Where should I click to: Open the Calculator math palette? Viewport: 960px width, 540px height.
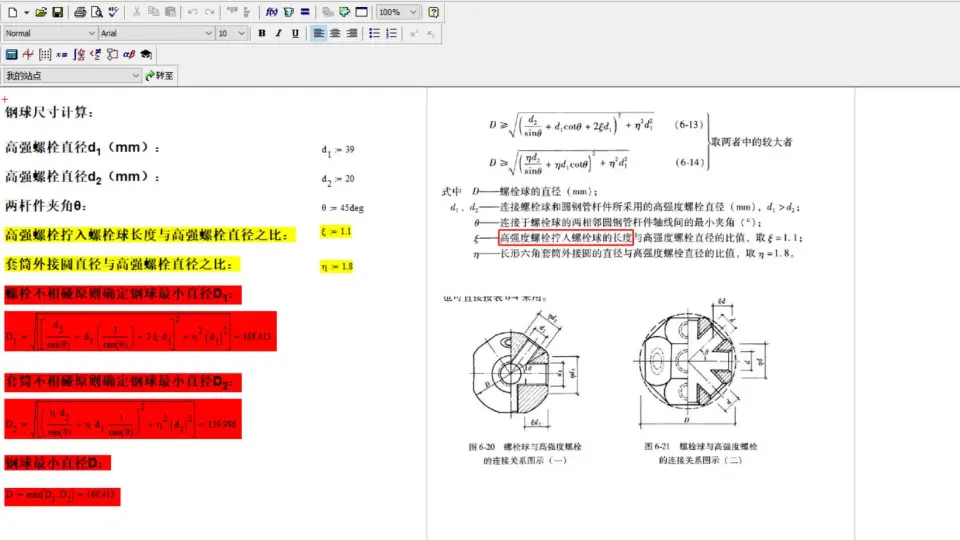[x=11, y=54]
